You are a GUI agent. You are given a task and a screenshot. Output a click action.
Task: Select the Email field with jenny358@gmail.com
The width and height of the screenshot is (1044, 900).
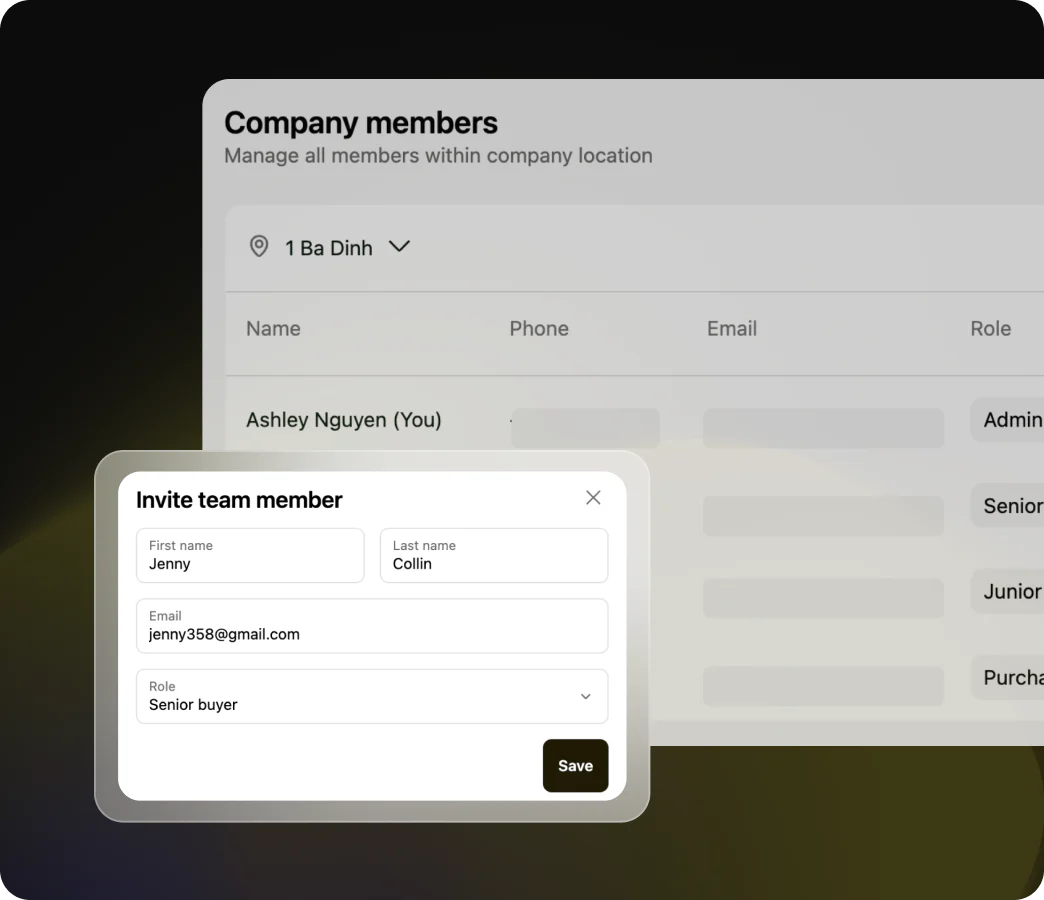(372, 626)
